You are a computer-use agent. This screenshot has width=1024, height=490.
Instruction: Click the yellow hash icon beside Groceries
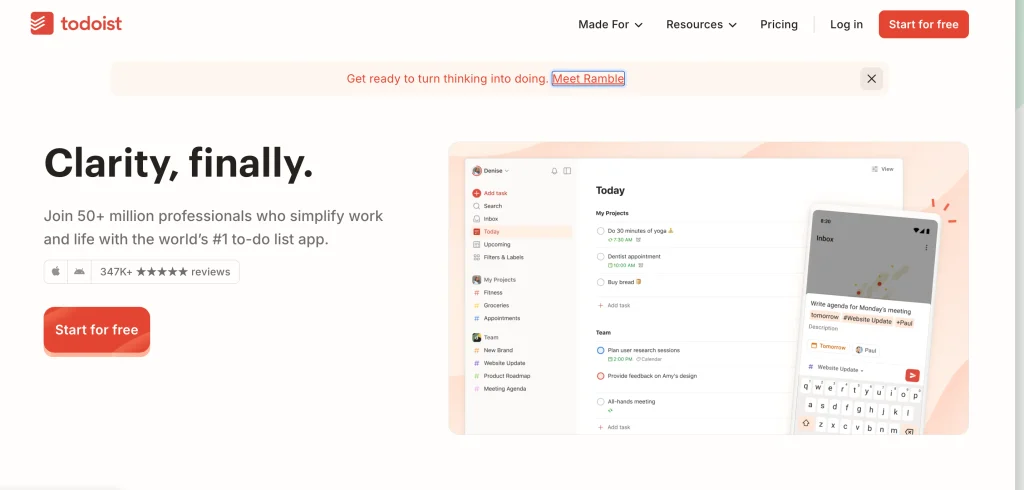pos(477,305)
